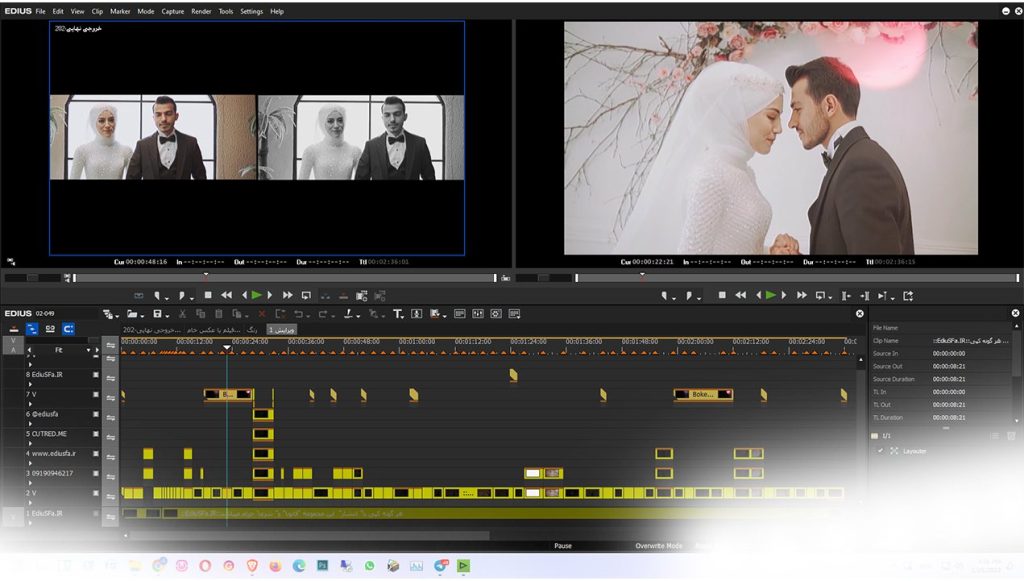Viewport: 1024px width, 581px height.
Task: Toggle lock box on track 3 09190946217
Action: [96, 473]
